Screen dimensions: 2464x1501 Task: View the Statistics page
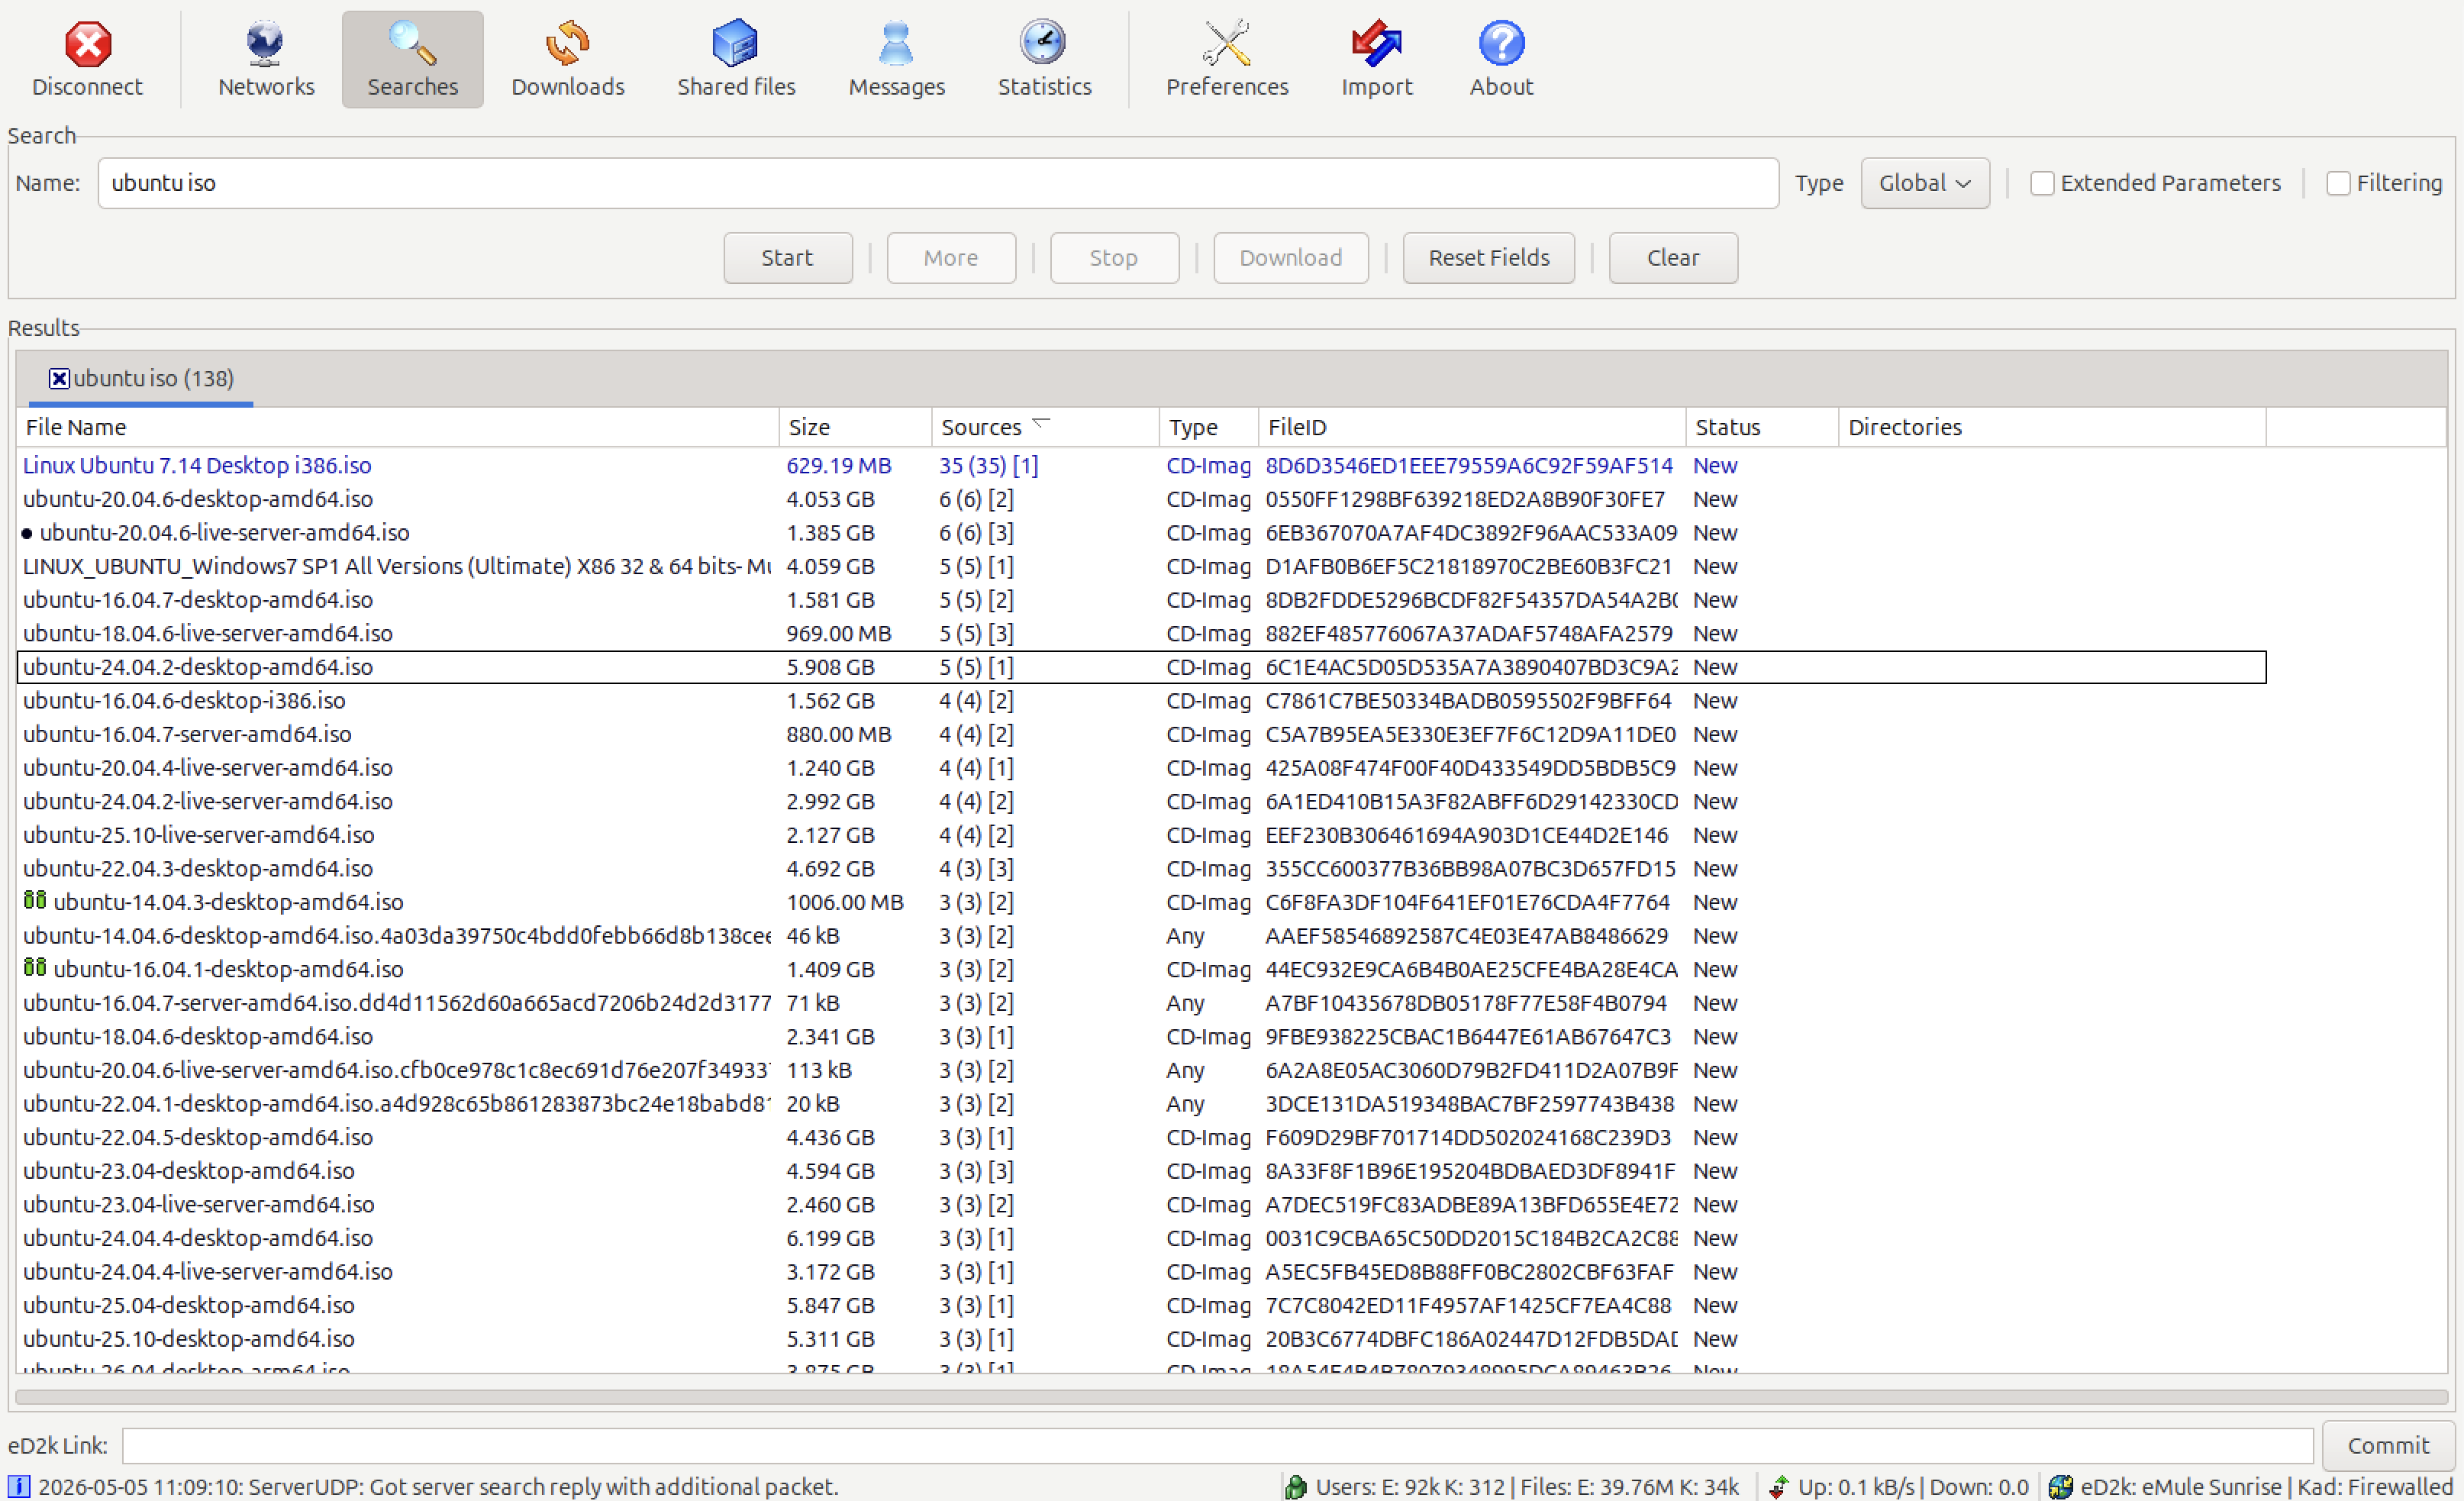(1044, 59)
